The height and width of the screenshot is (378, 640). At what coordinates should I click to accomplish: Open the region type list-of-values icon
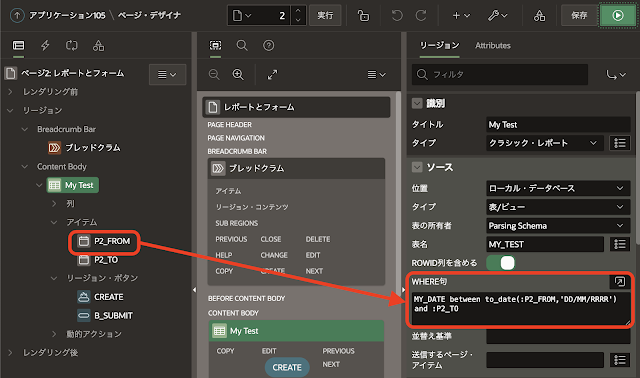pyautogui.click(x=620, y=143)
